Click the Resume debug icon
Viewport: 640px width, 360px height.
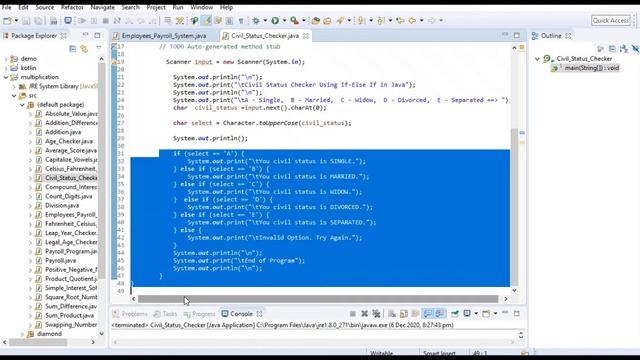click(82, 20)
